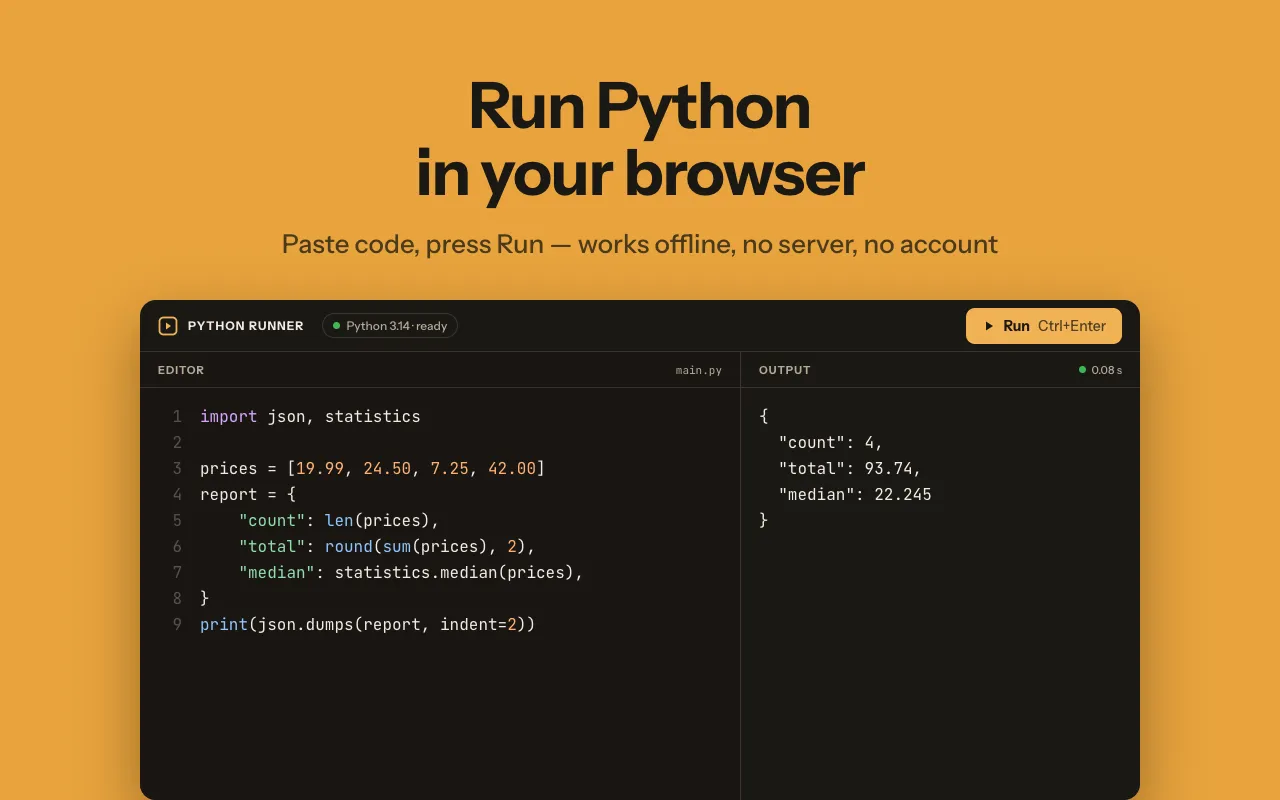
Task: Click the 'Paste code, press Run' subtitle
Action: [640, 244]
